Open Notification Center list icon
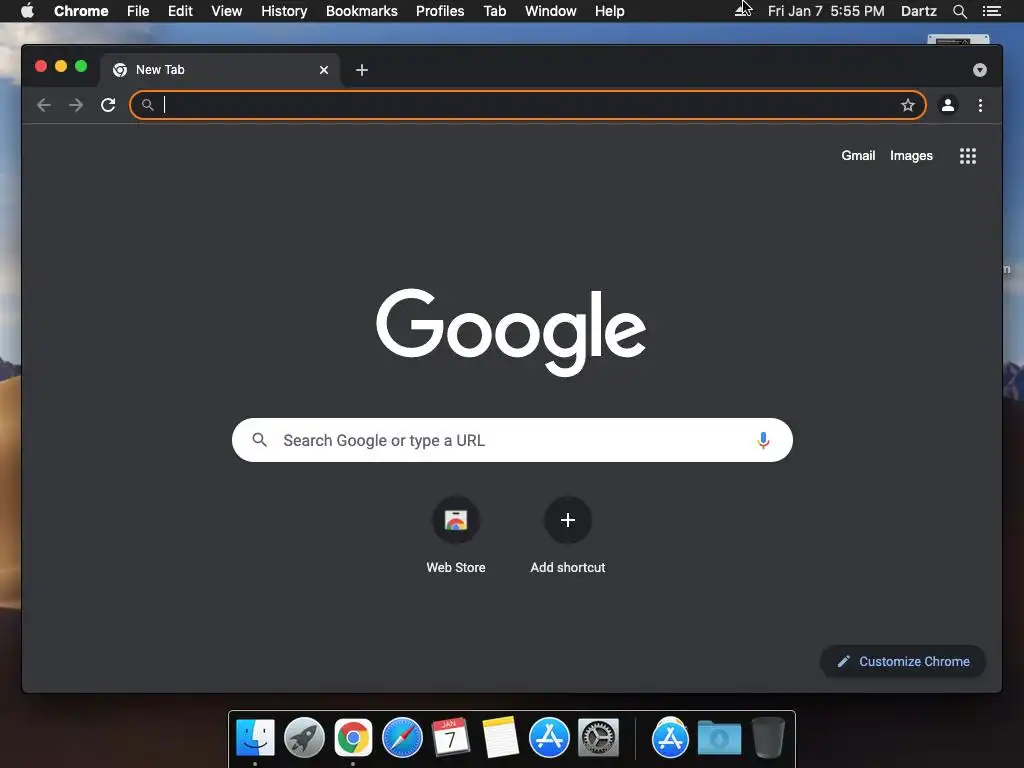This screenshot has width=1024, height=768. point(991,11)
